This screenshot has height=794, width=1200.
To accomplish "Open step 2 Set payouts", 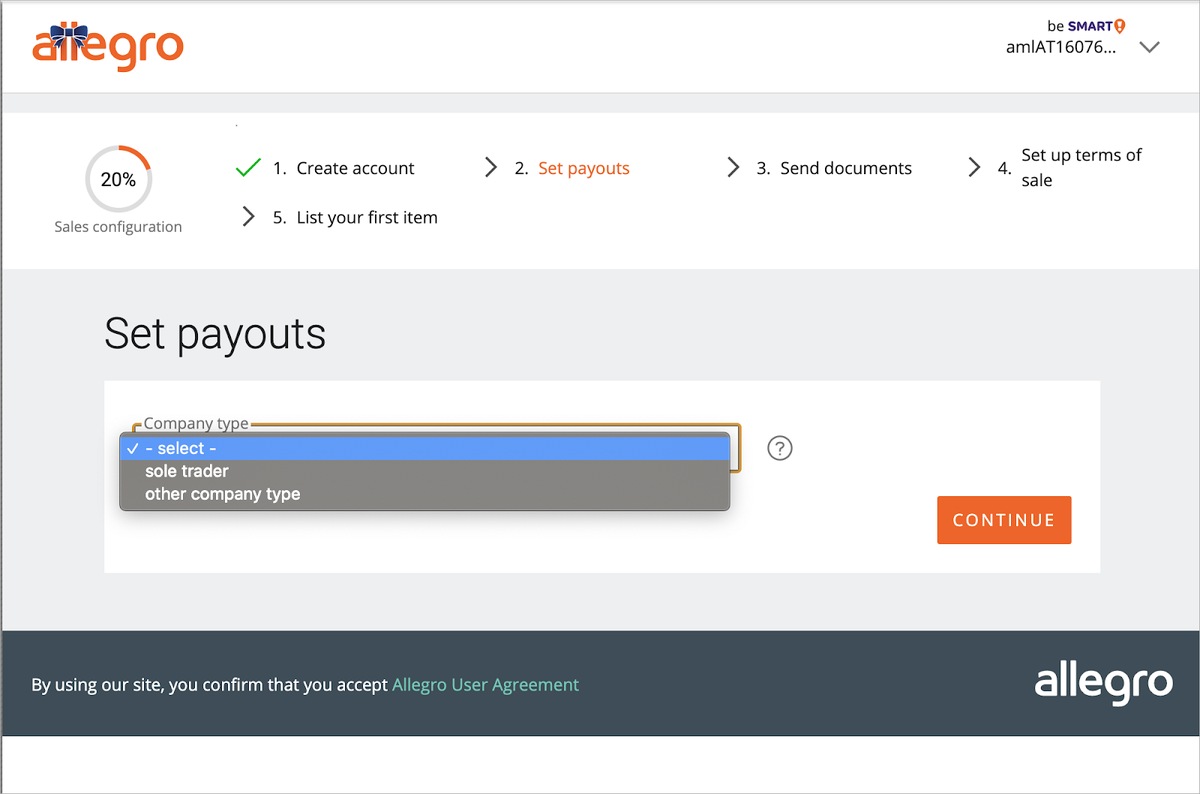I will tap(584, 168).
